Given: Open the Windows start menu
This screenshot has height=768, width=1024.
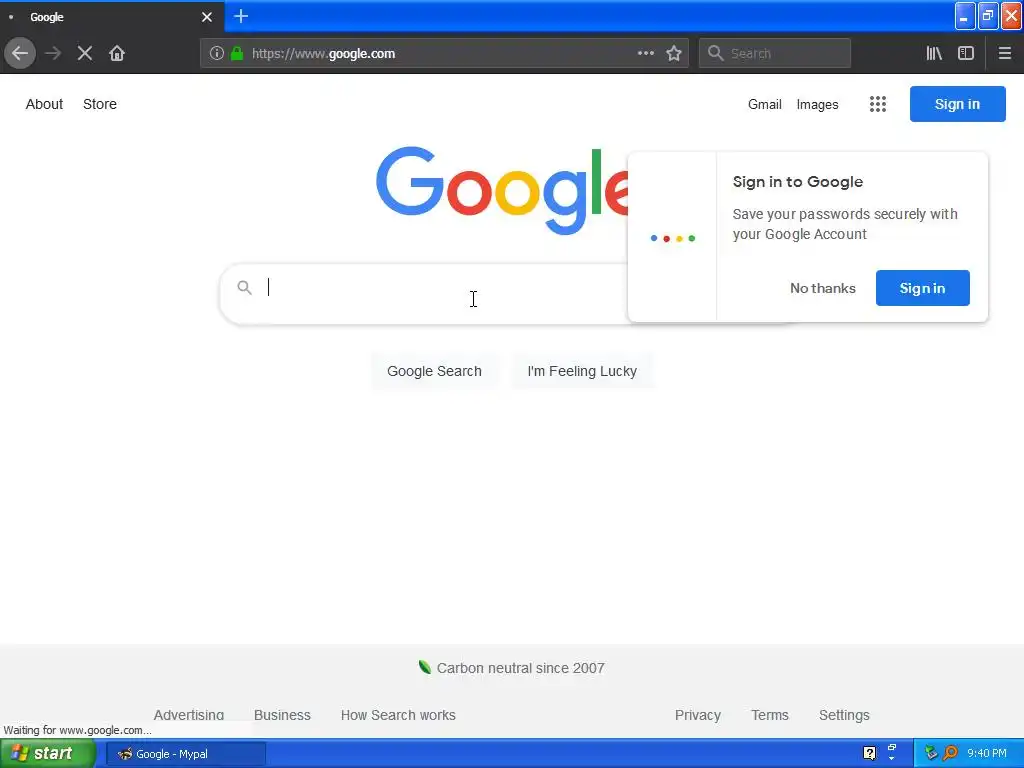Looking at the screenshot, I should click(x=48, y=753).
